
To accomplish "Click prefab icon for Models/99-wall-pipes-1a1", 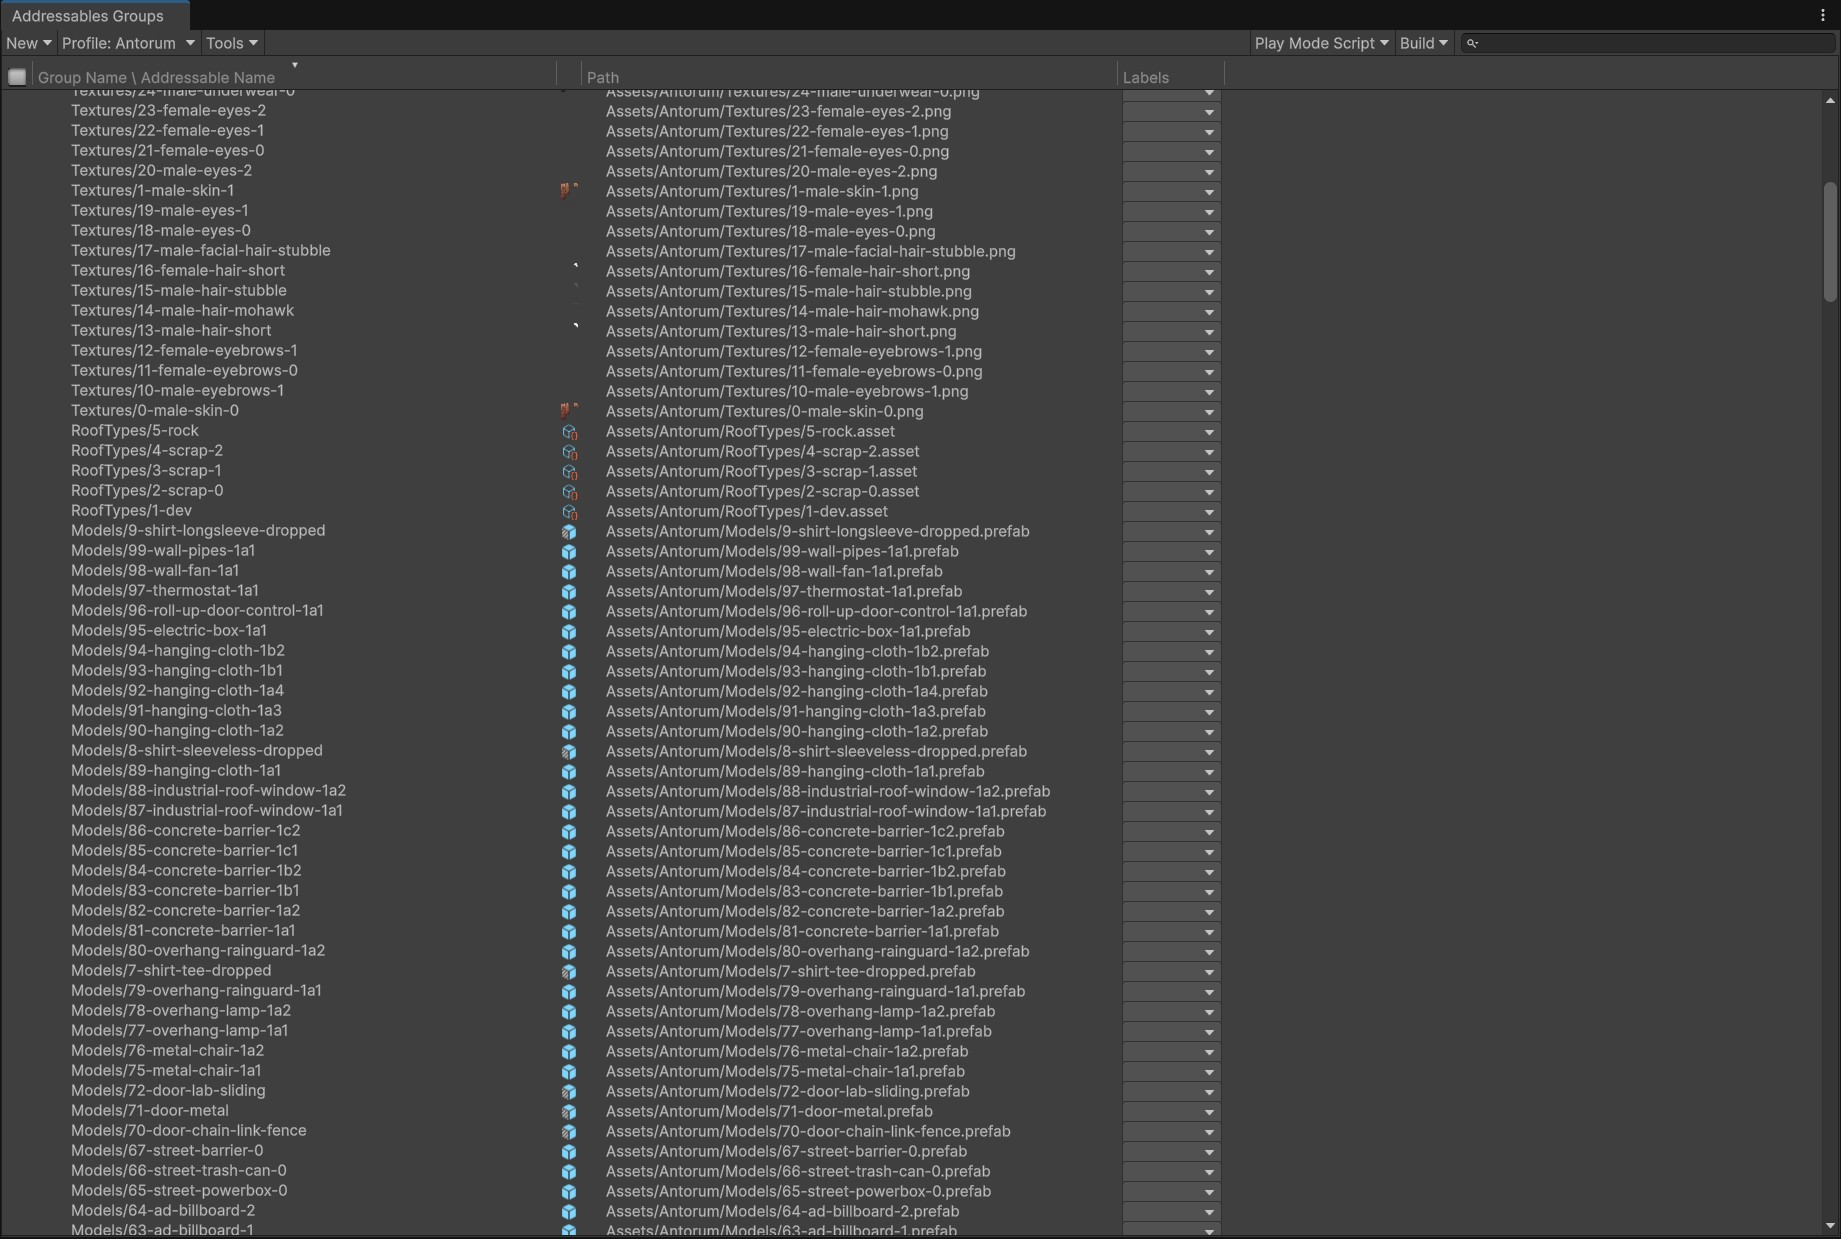I will 568,552.
